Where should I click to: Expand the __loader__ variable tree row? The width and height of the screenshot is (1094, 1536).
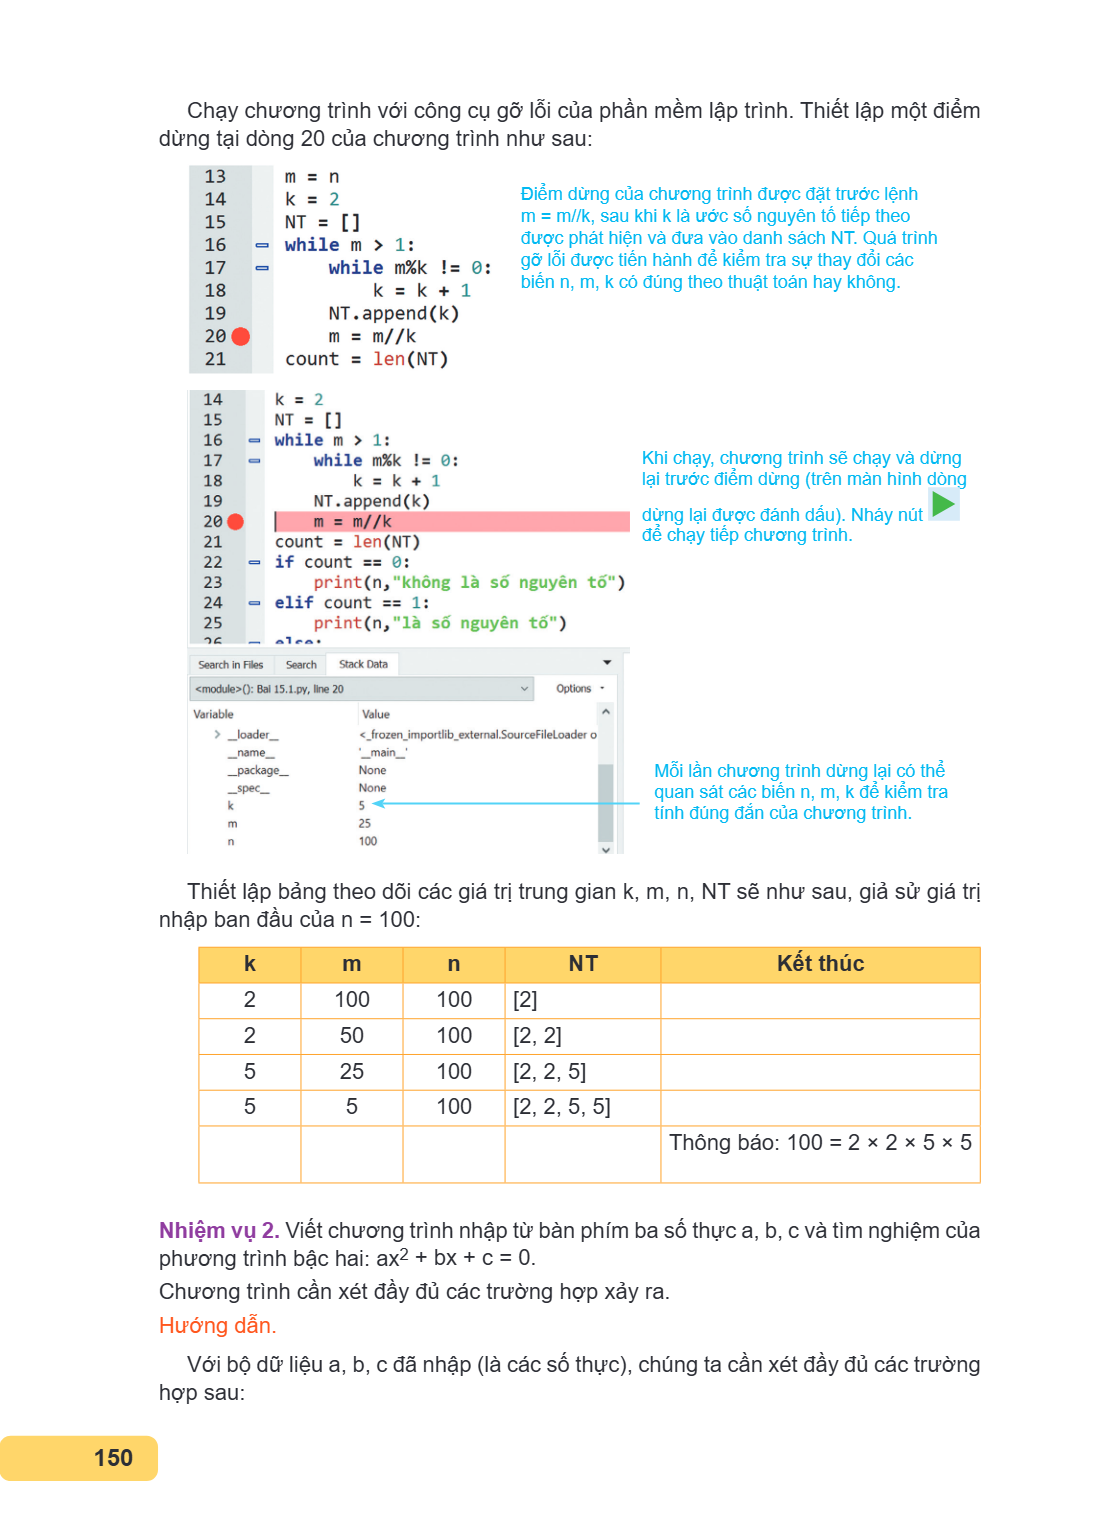click(217, 735)
